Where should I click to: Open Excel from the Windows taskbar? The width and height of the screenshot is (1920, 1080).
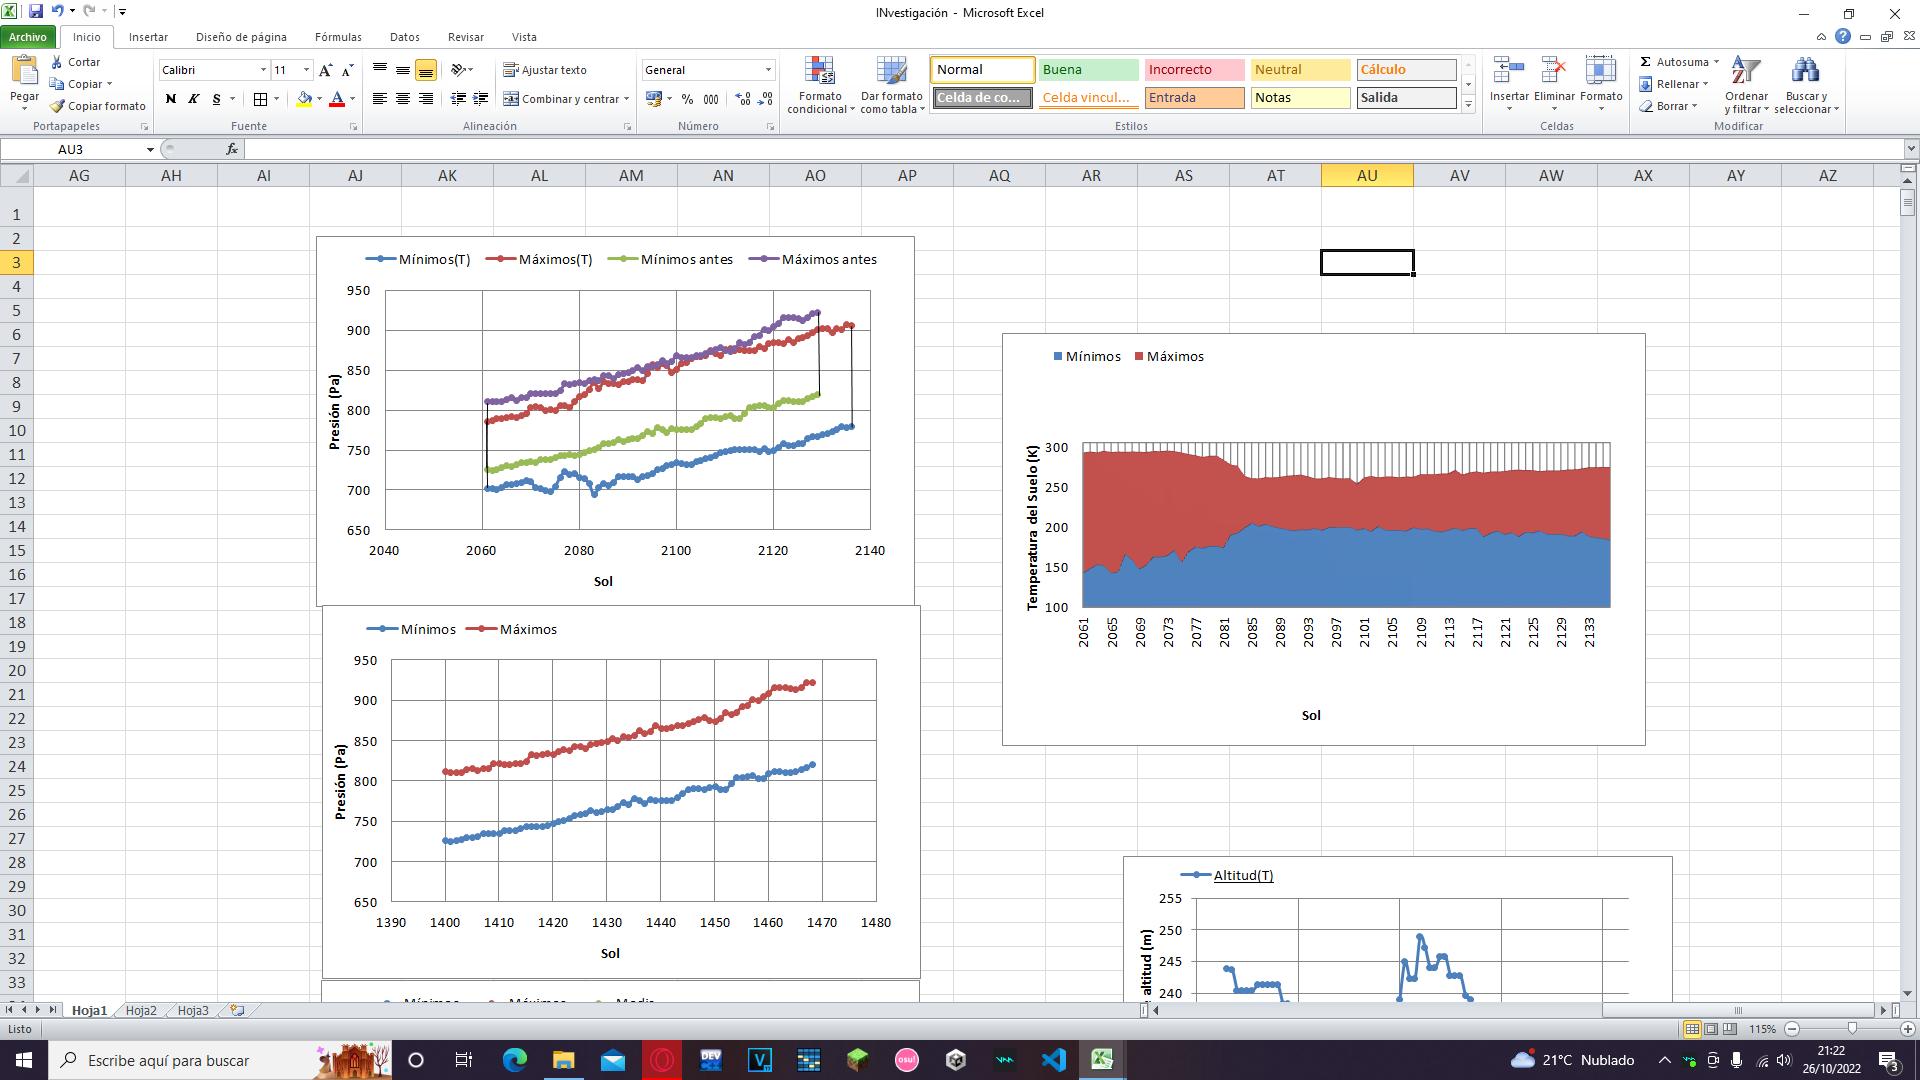click(1102, 1060)
